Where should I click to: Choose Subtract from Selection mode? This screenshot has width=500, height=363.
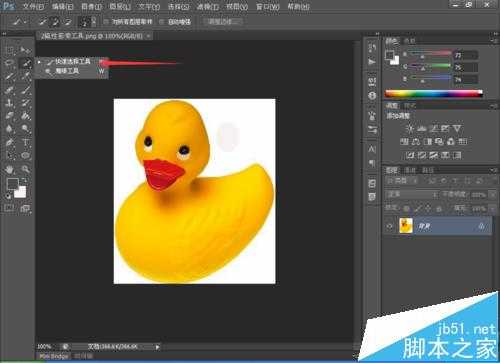[x=68, y=22]
